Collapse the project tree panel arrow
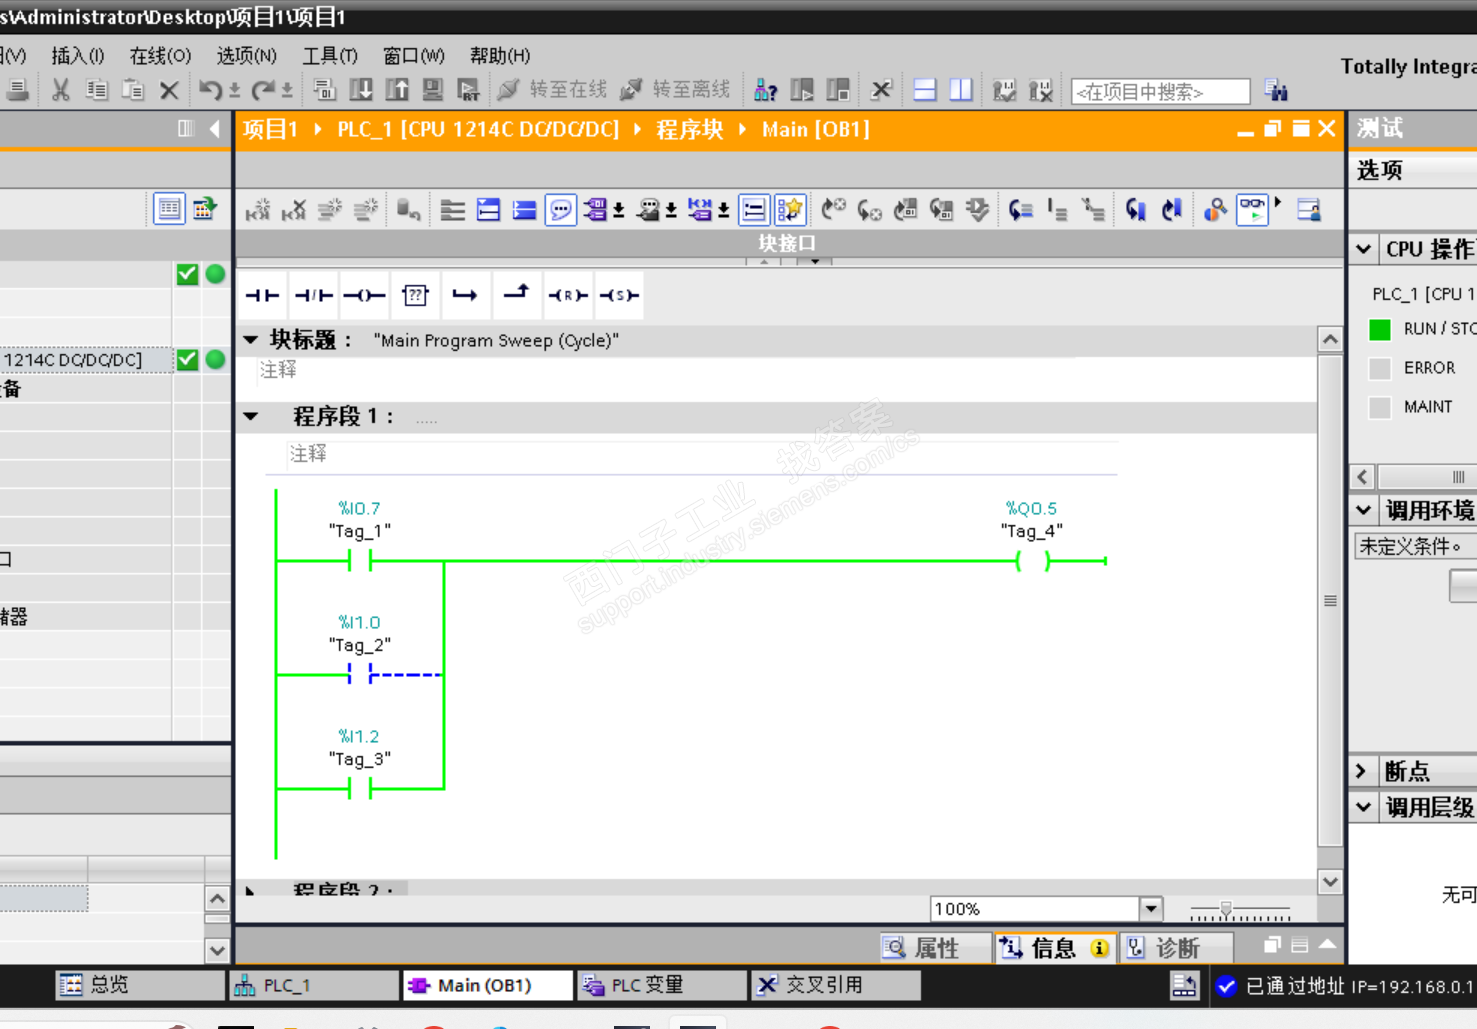1477x1029 pixels. click(215, 129)
